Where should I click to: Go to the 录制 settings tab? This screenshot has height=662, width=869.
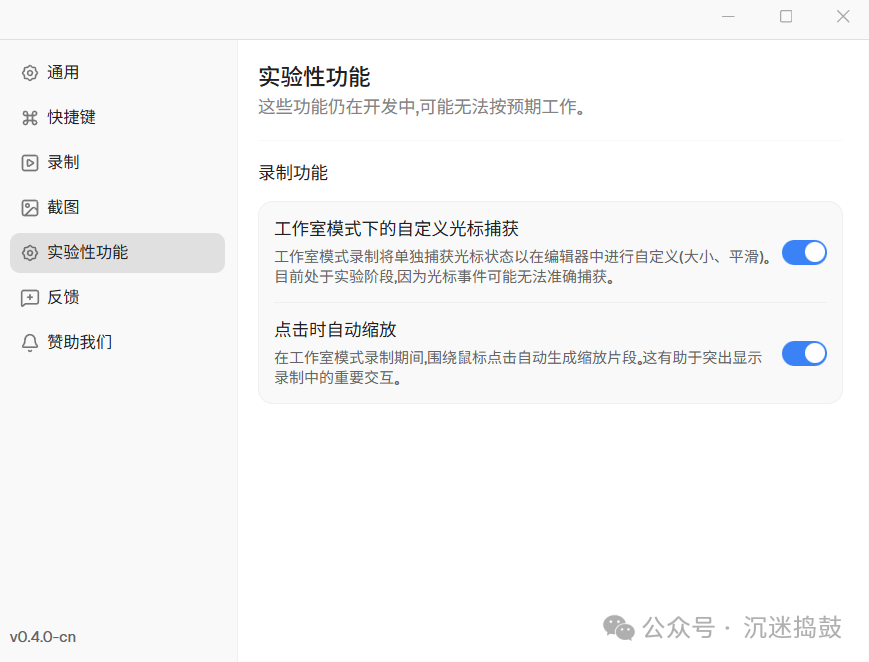(x=63, y=163)
